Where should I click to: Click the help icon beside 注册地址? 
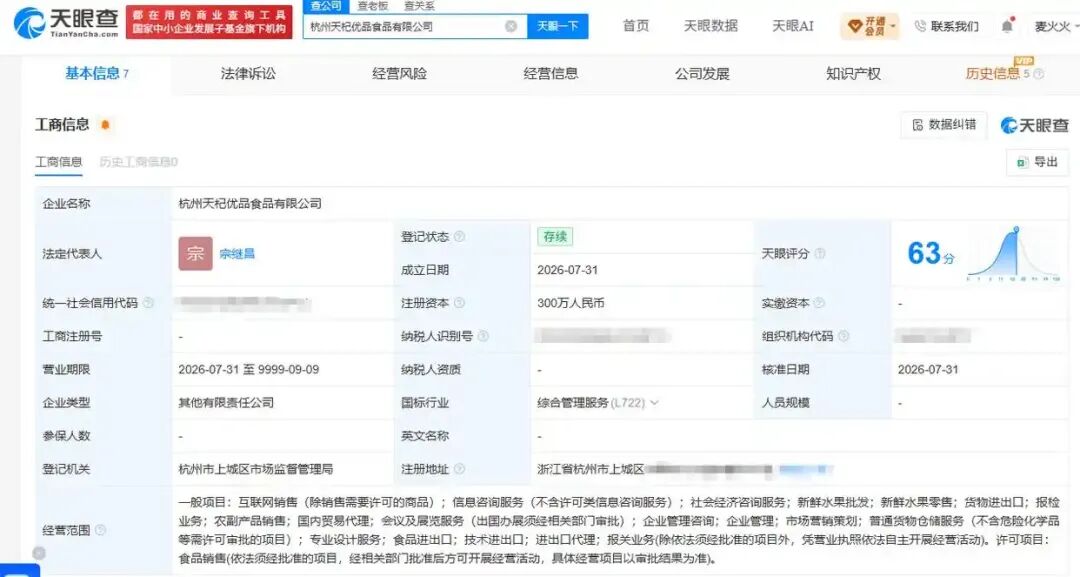tap(459, 469)
